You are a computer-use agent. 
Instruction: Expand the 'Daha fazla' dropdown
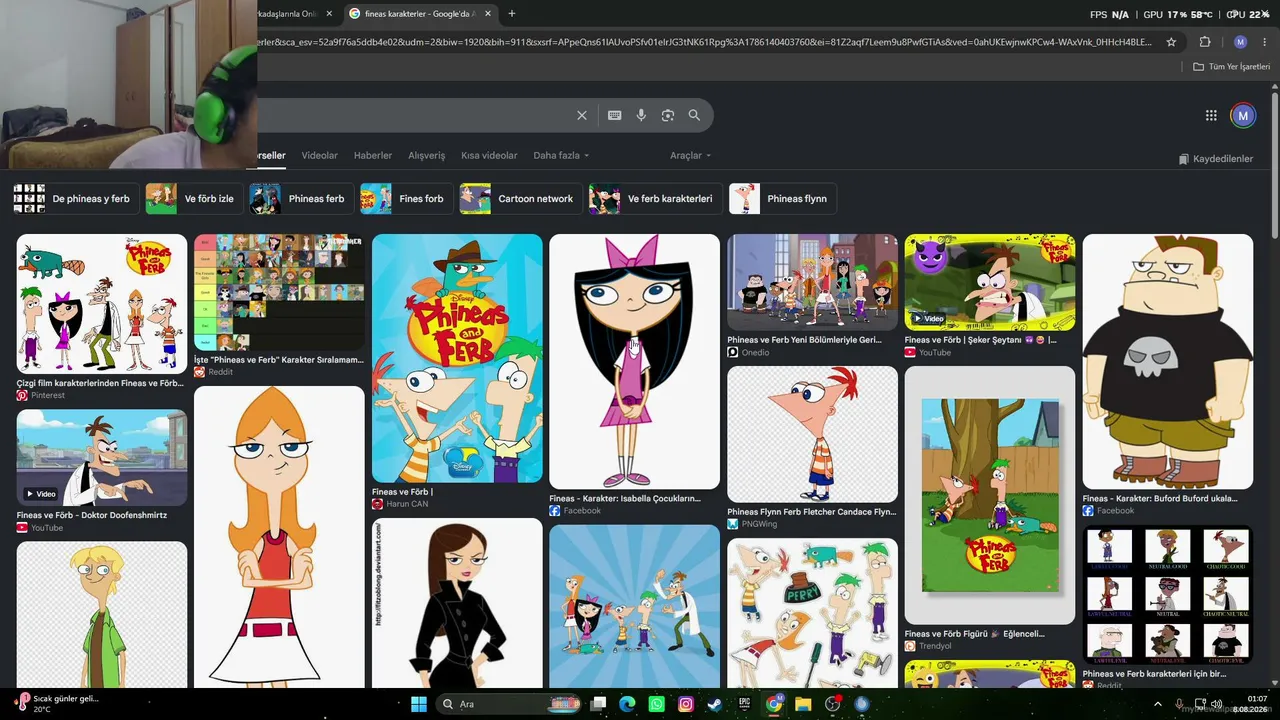561,156
